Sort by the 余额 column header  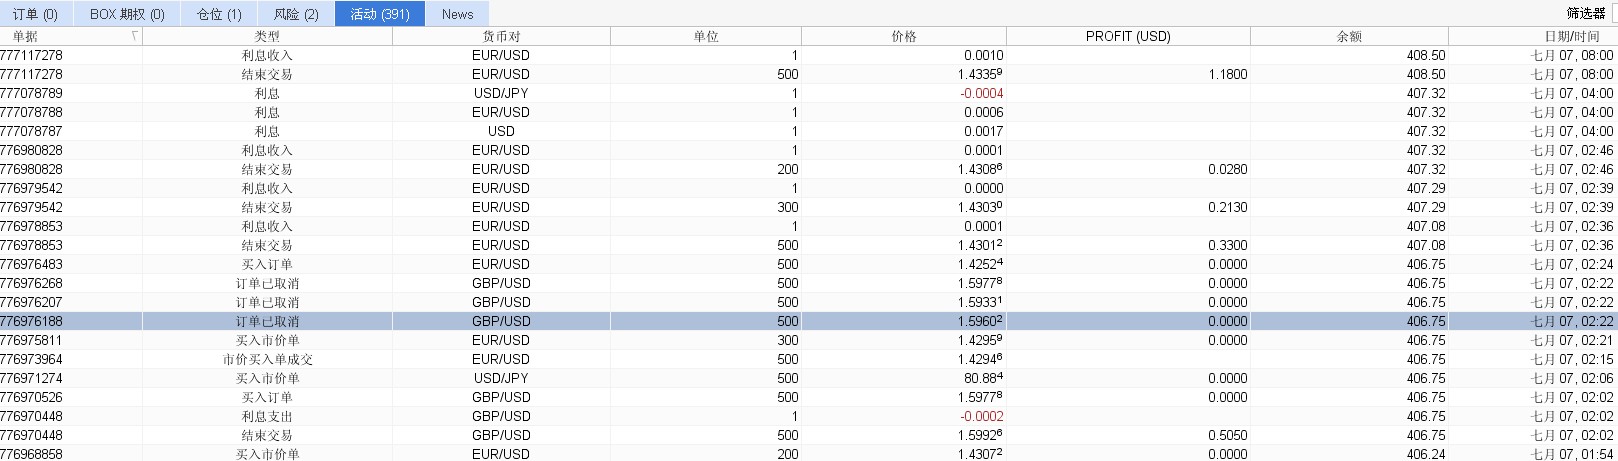click(x=1349, y=36)
